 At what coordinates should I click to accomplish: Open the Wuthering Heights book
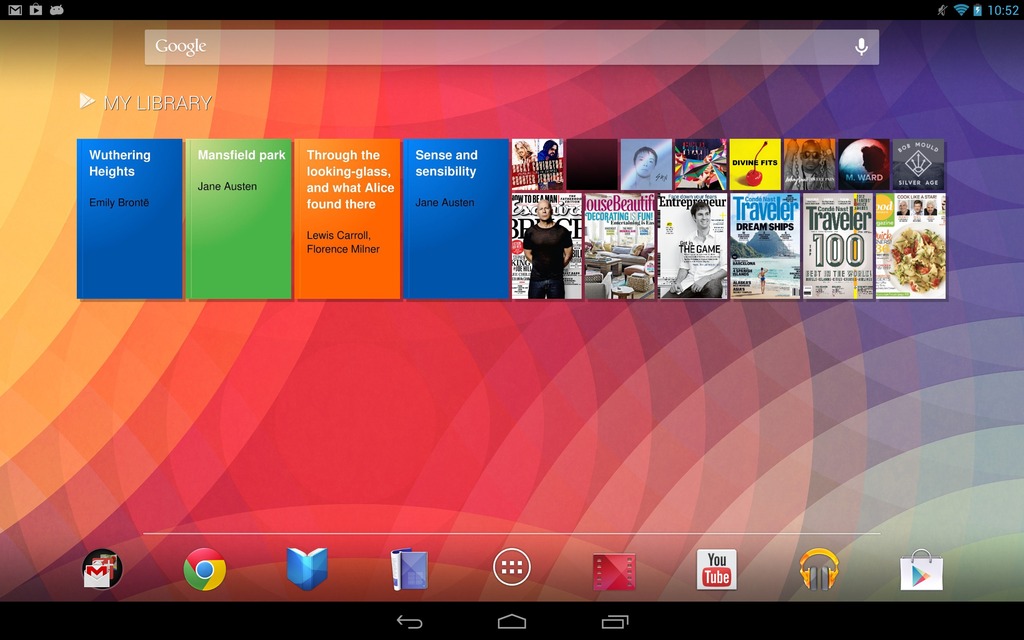[129, 219]
